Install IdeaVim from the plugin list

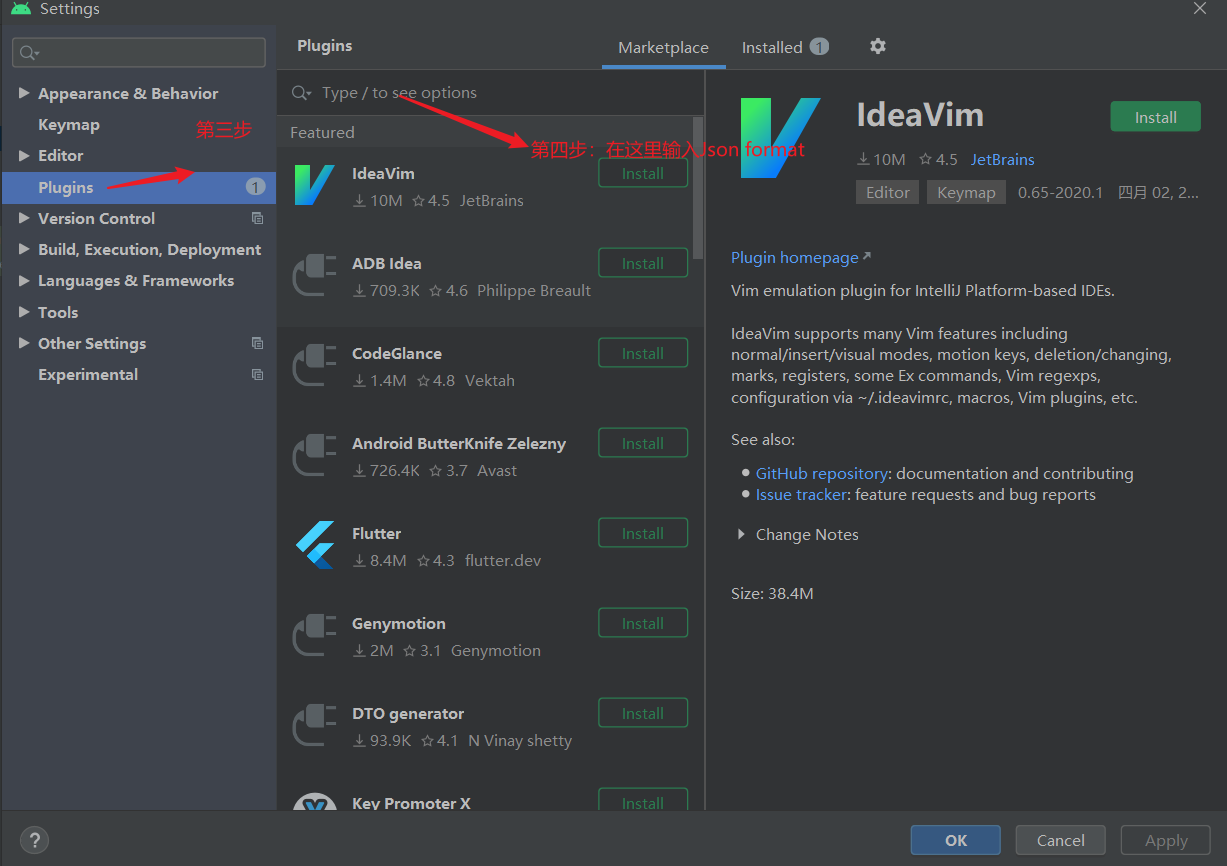pos(643,173)
